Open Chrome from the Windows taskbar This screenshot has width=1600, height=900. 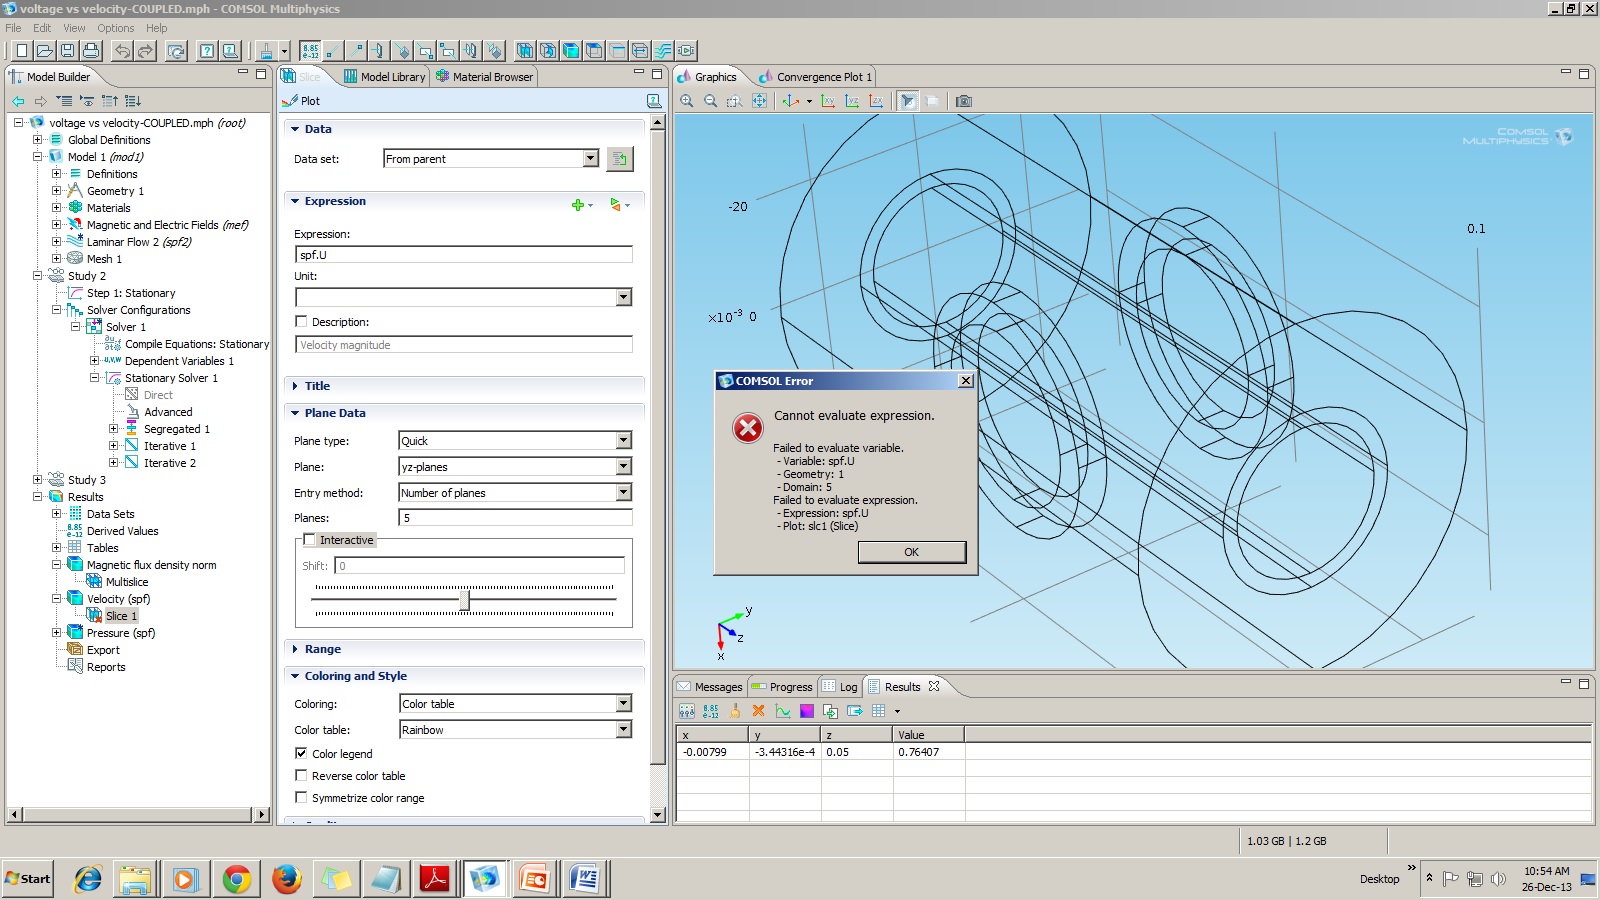tap(237, 879)
